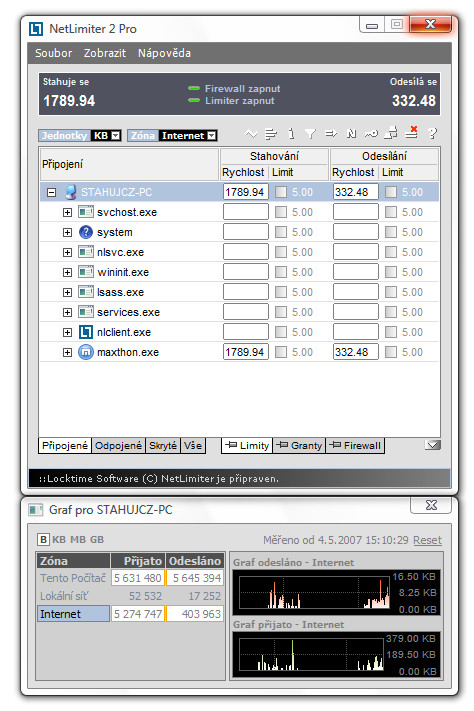Enable upload limit for STAHUJCZ-PC
Image resolution: width=474 pixels, height=711 pixels.
391,192
